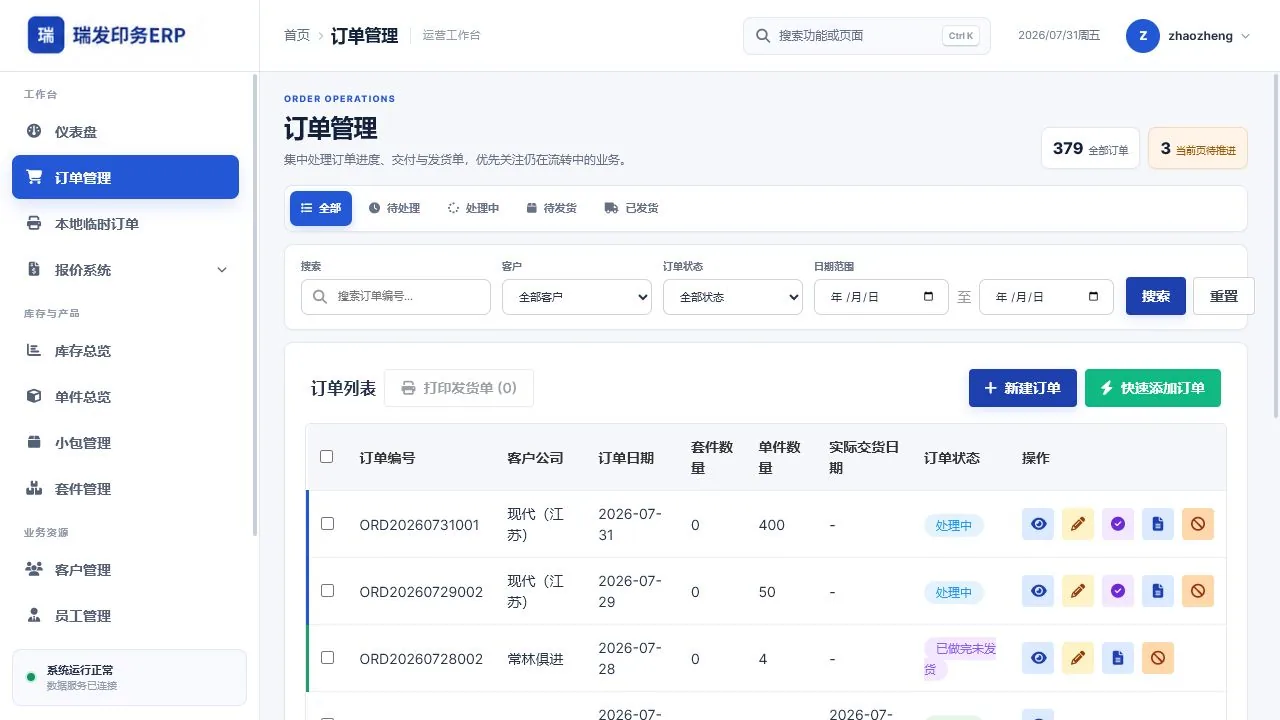1280x720 pixels.
Task: Focus the 搜索订单编号 search field
Action: coord(396,297)
